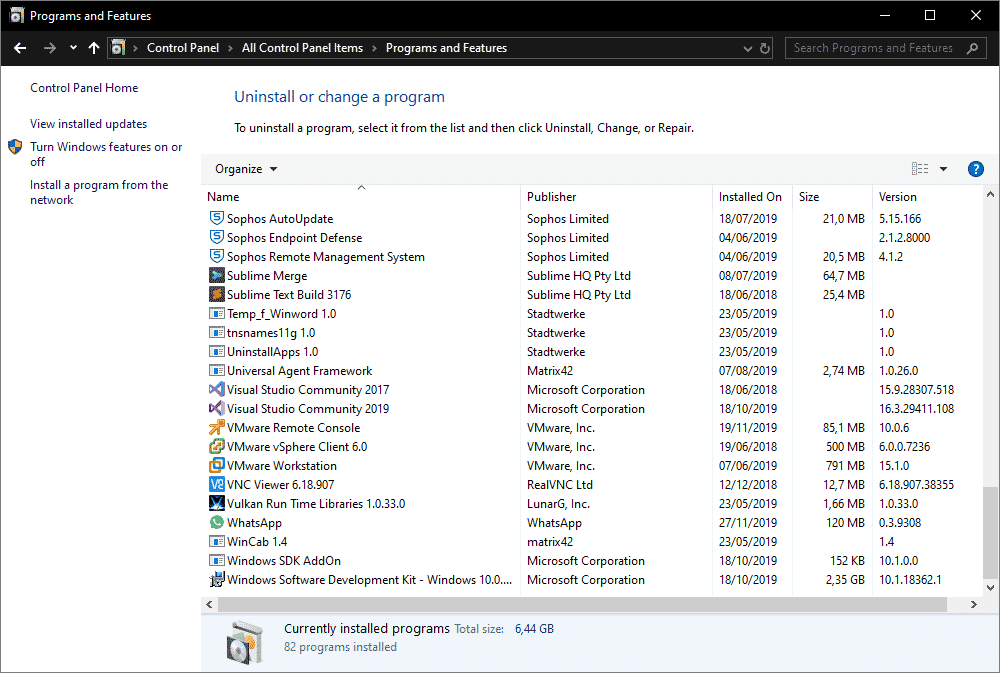This screenshot has height=673, width=1000.
Task: Select the Sophos Endpoint Defense icon
Action: click(217, 237)
